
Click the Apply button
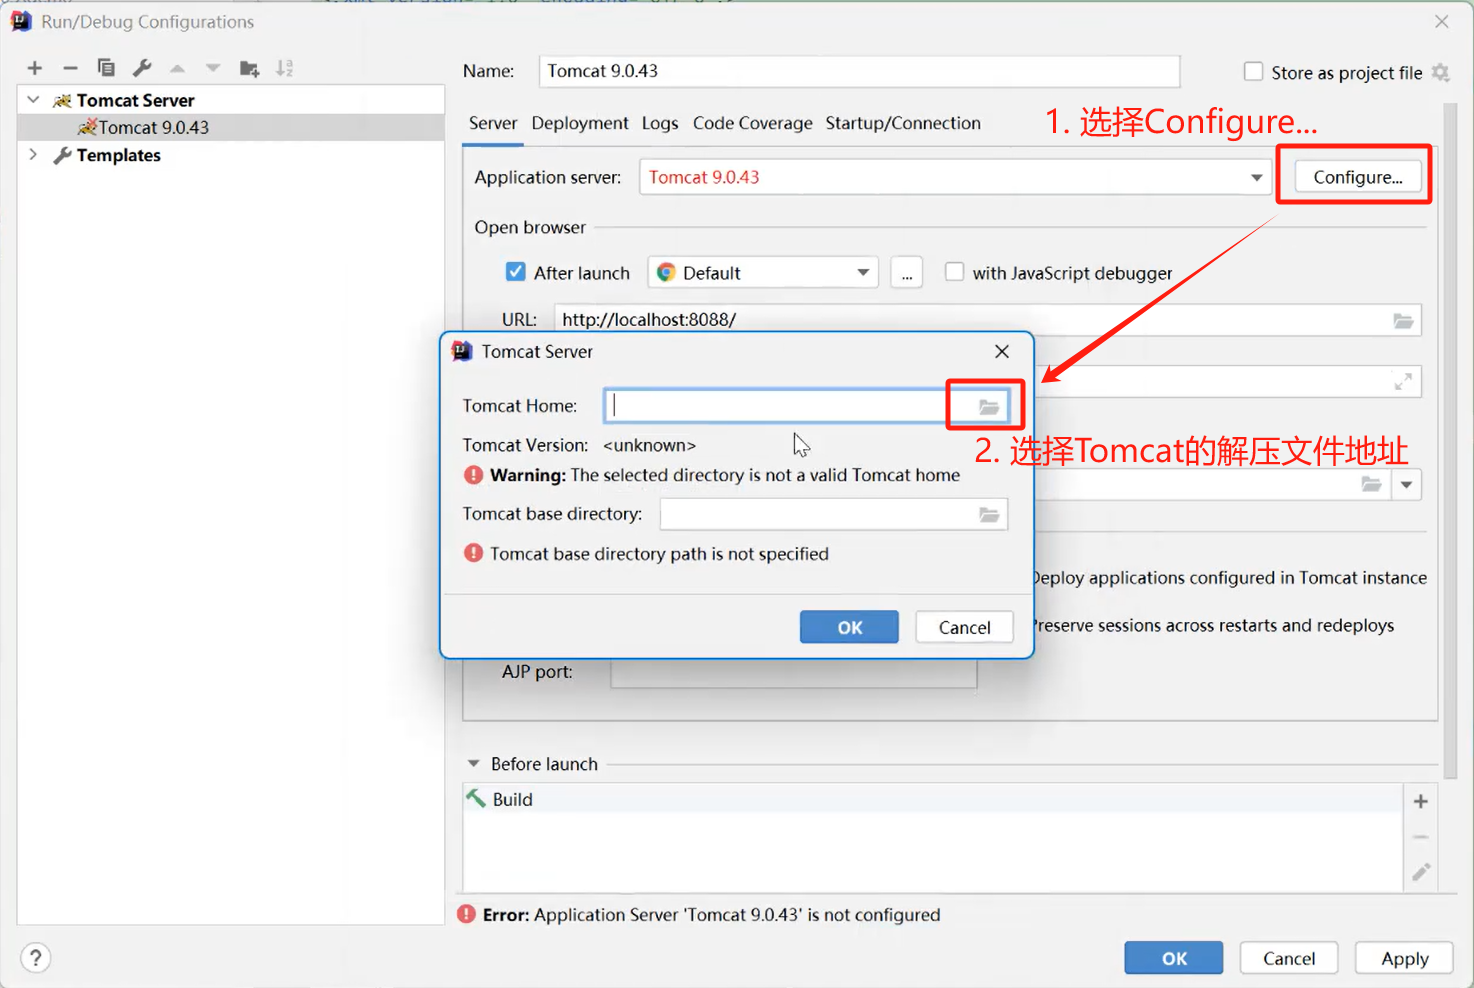[x=1403, y=957]
